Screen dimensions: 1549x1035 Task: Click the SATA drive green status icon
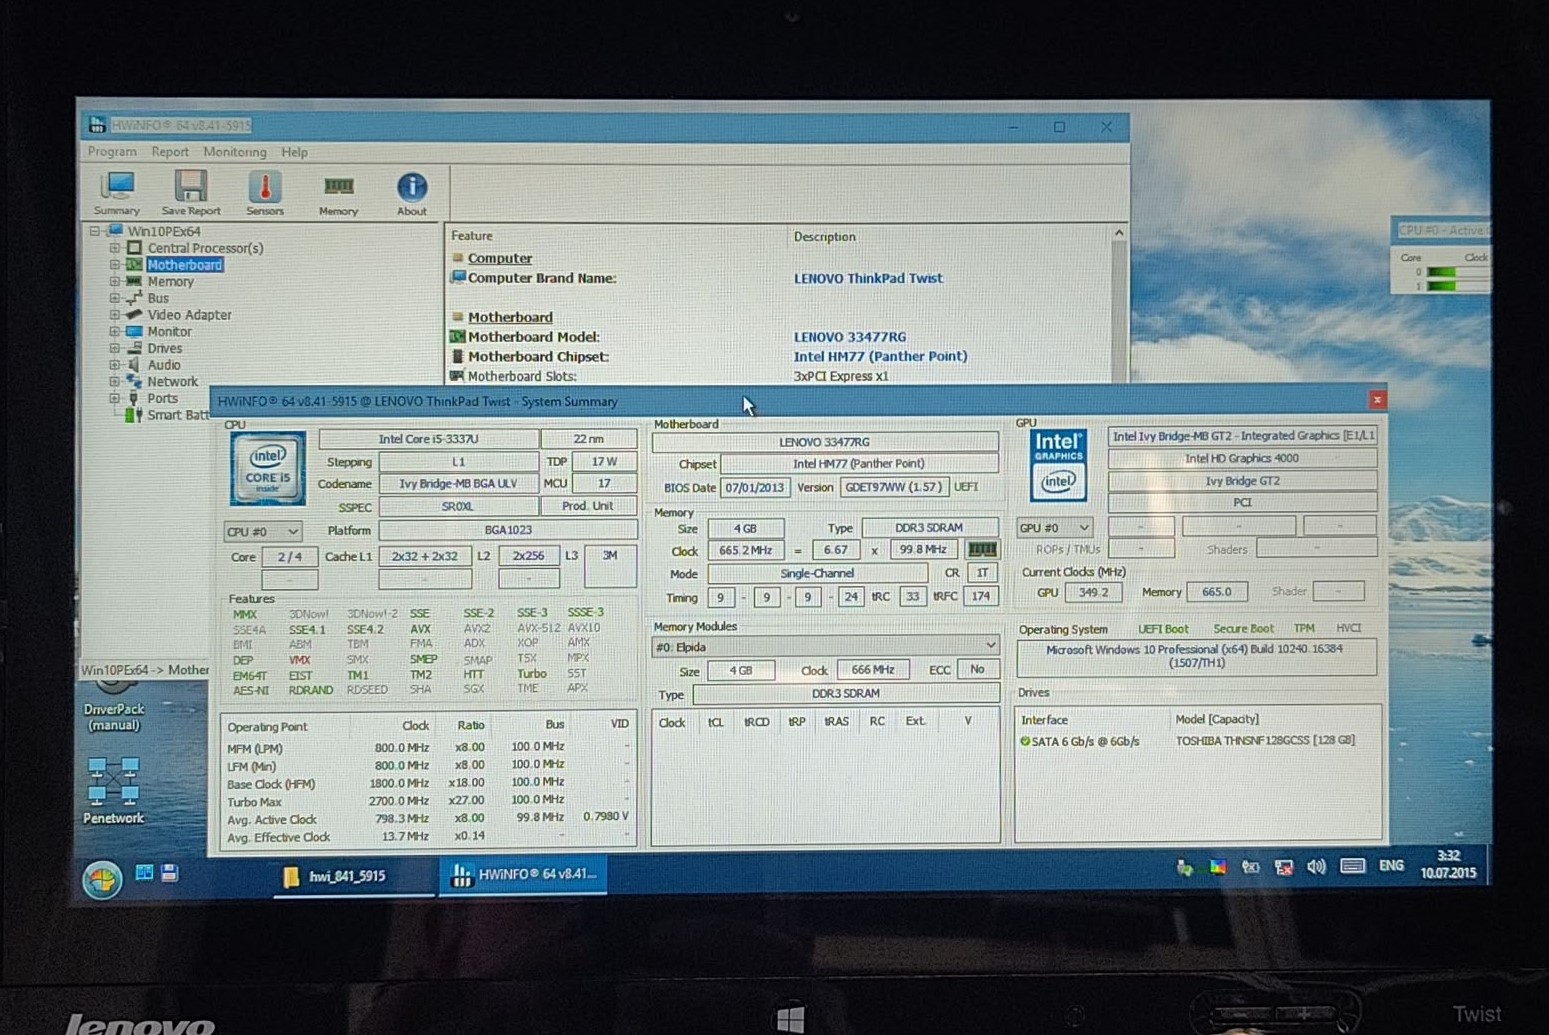click(x=1025, y=742)
